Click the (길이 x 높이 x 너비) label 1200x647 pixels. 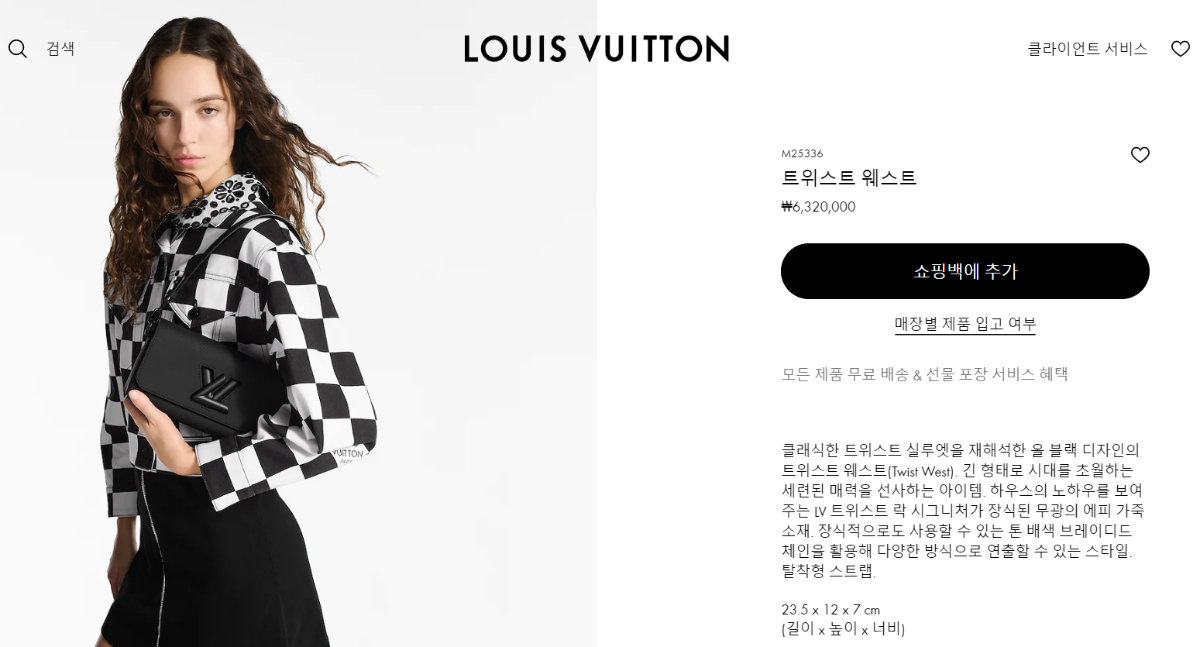843,629
